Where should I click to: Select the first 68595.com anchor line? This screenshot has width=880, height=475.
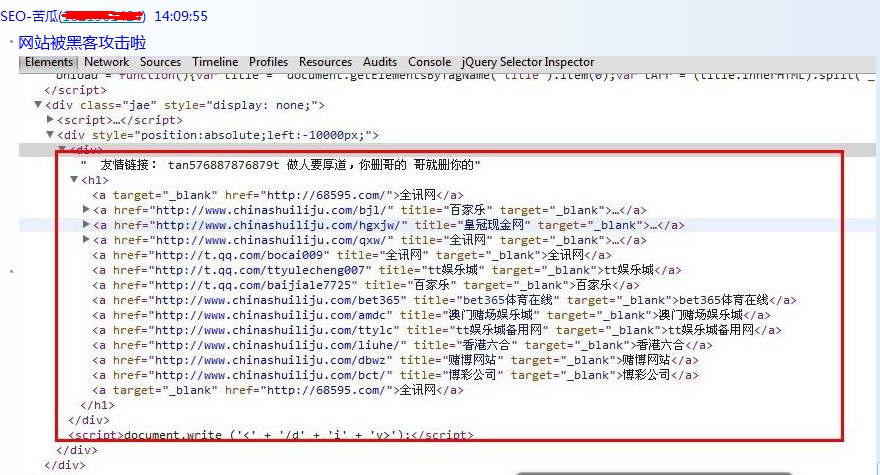point(278,195)
